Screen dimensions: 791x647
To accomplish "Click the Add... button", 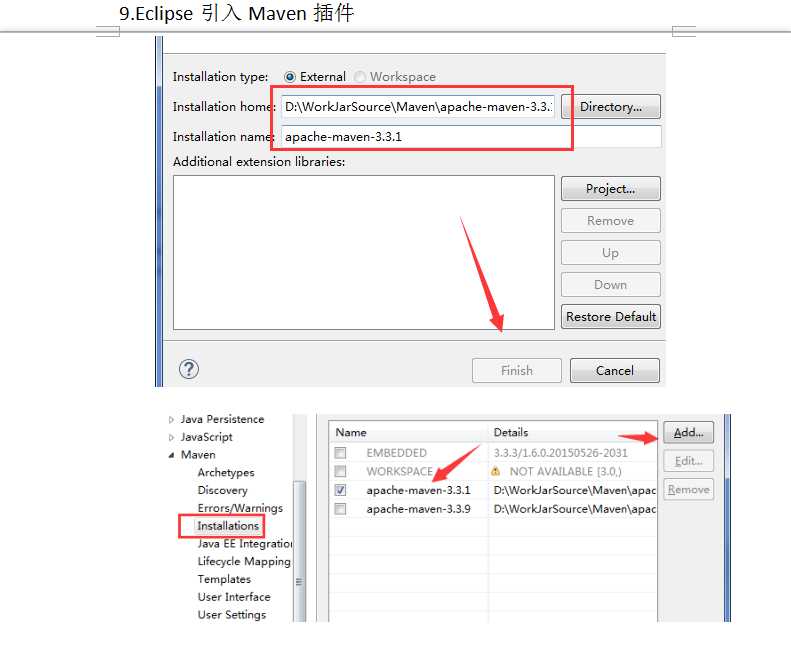I will pos(688,433).
